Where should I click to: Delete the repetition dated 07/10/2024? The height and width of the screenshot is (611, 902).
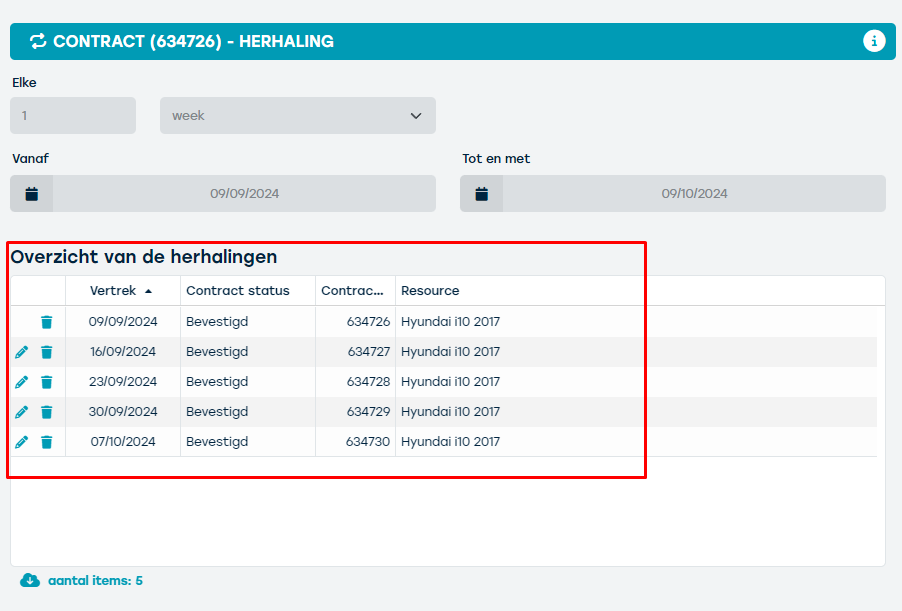[47, 442]
